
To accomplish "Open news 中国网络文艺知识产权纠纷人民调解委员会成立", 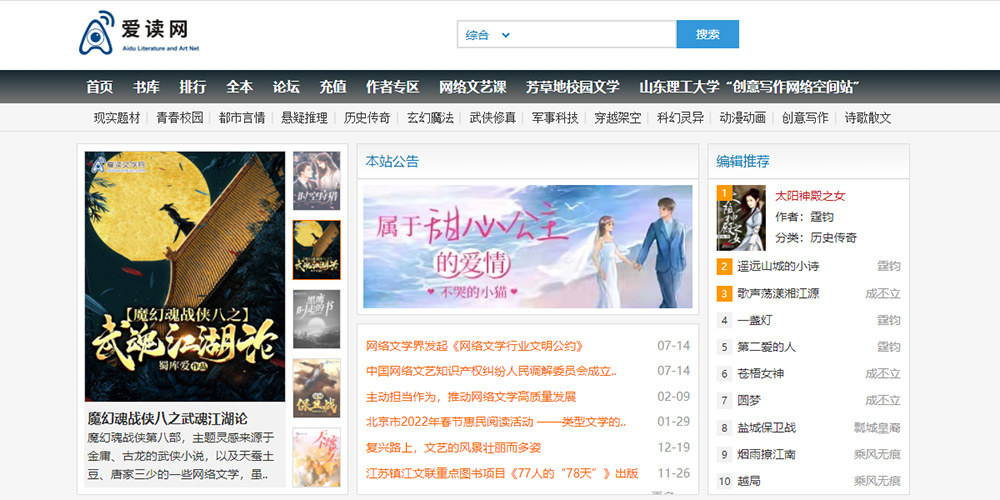I will [x=492, y=371].
